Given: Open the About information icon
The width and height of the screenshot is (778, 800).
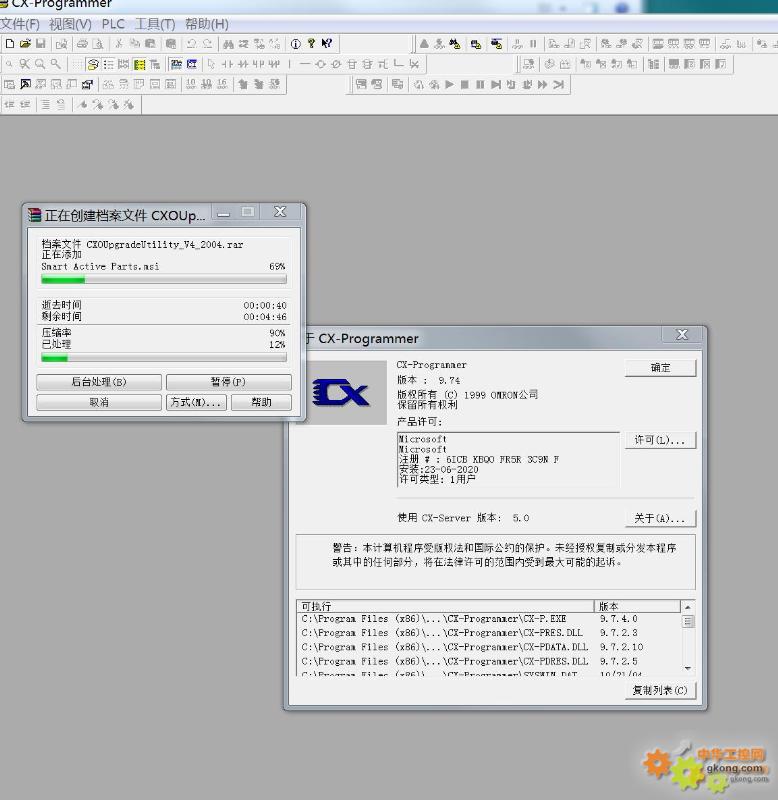Looking at the screenshot, I should tap(295, 44).
